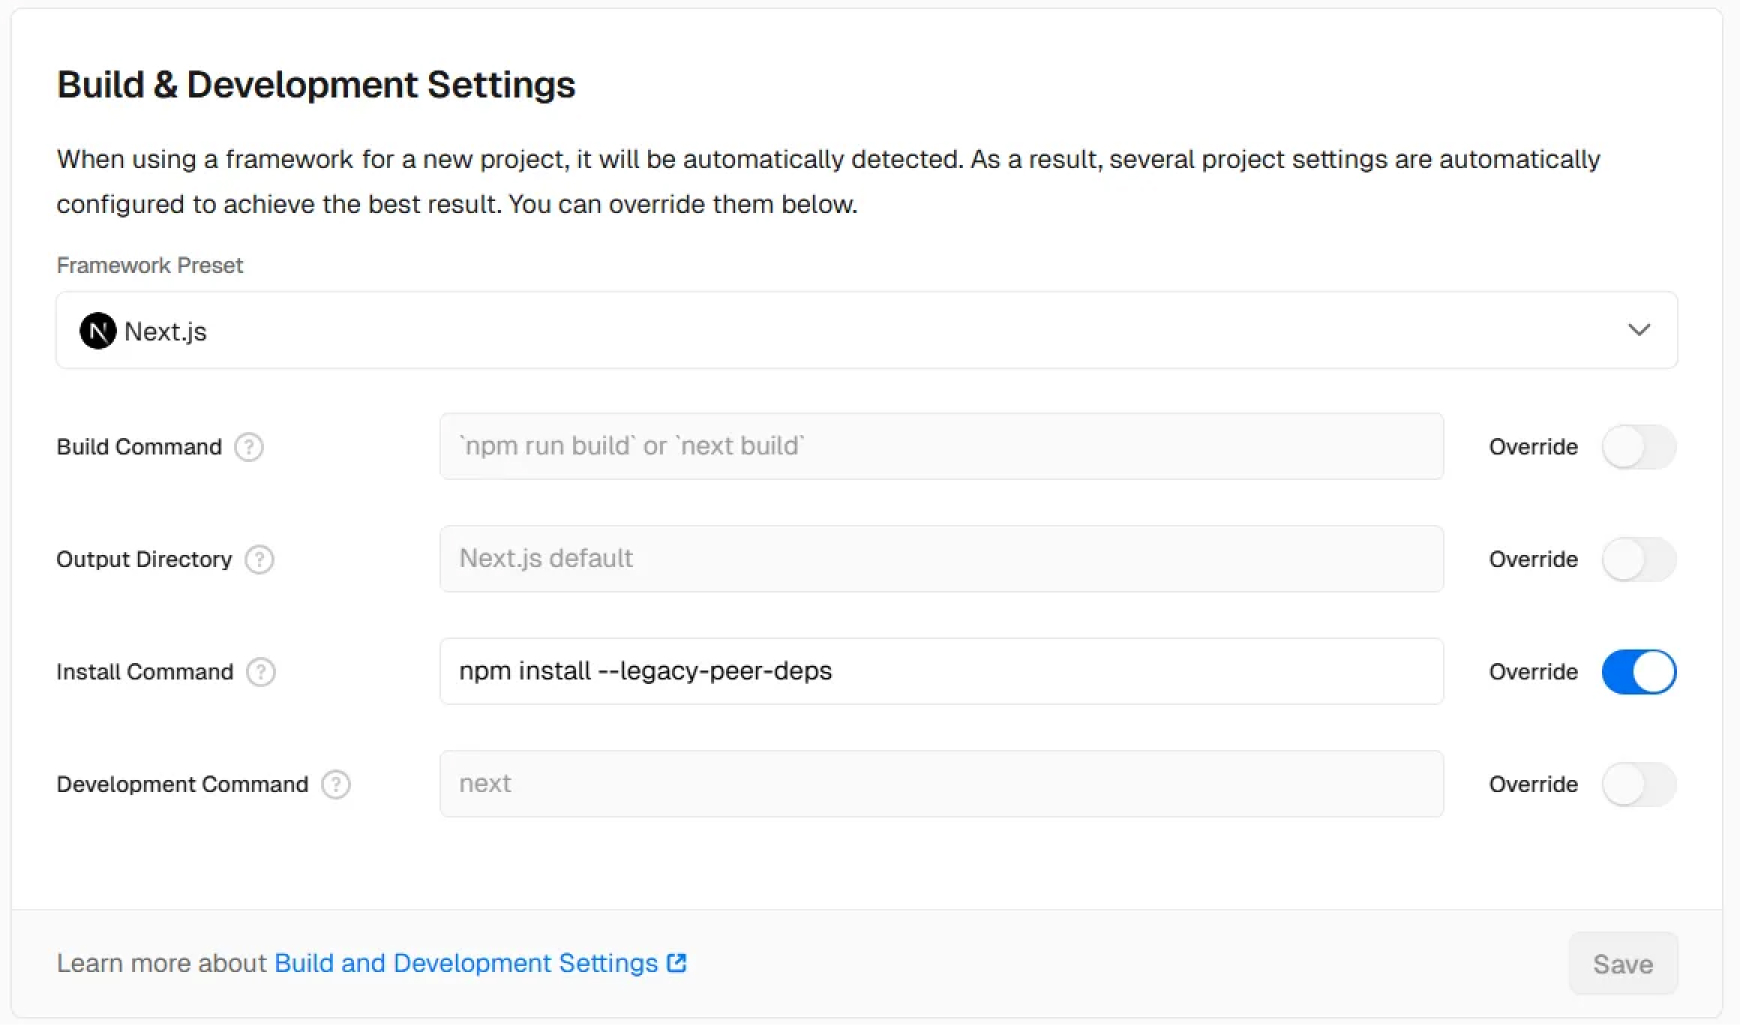Click the Next.js logo in Framework Preset
The image size is (1740, 1025).
coord(98,331)
